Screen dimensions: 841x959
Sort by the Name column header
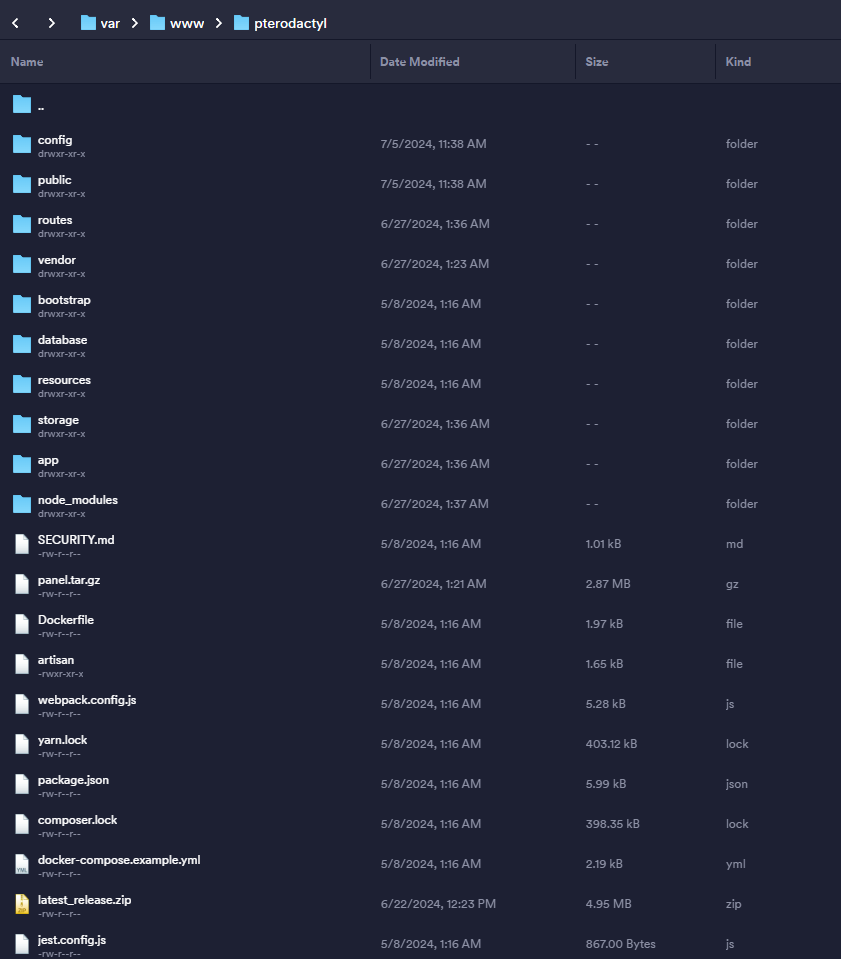pos(27,62)
